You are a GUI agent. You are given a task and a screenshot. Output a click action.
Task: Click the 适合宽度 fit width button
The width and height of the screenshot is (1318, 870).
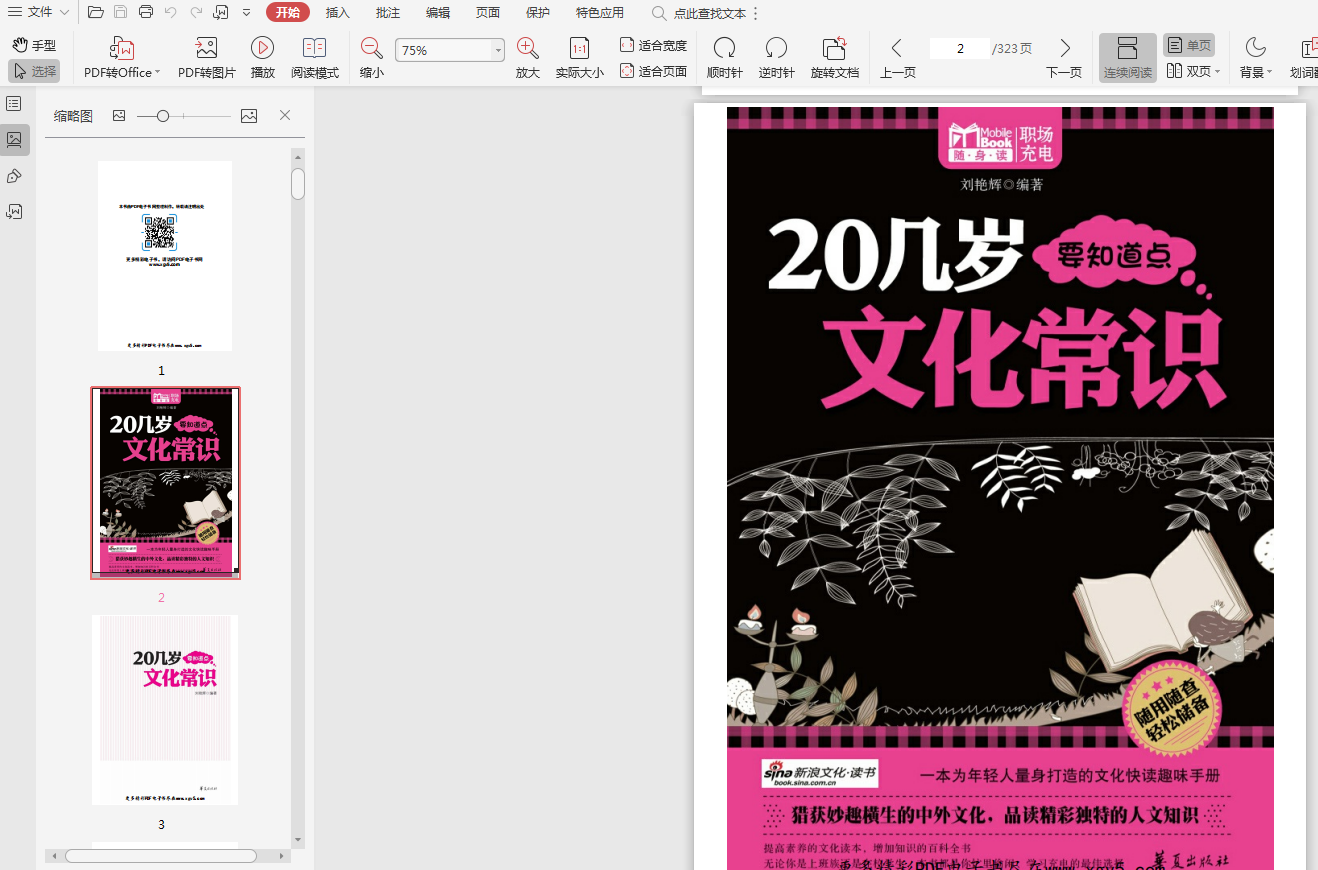[x=653, y=45]
